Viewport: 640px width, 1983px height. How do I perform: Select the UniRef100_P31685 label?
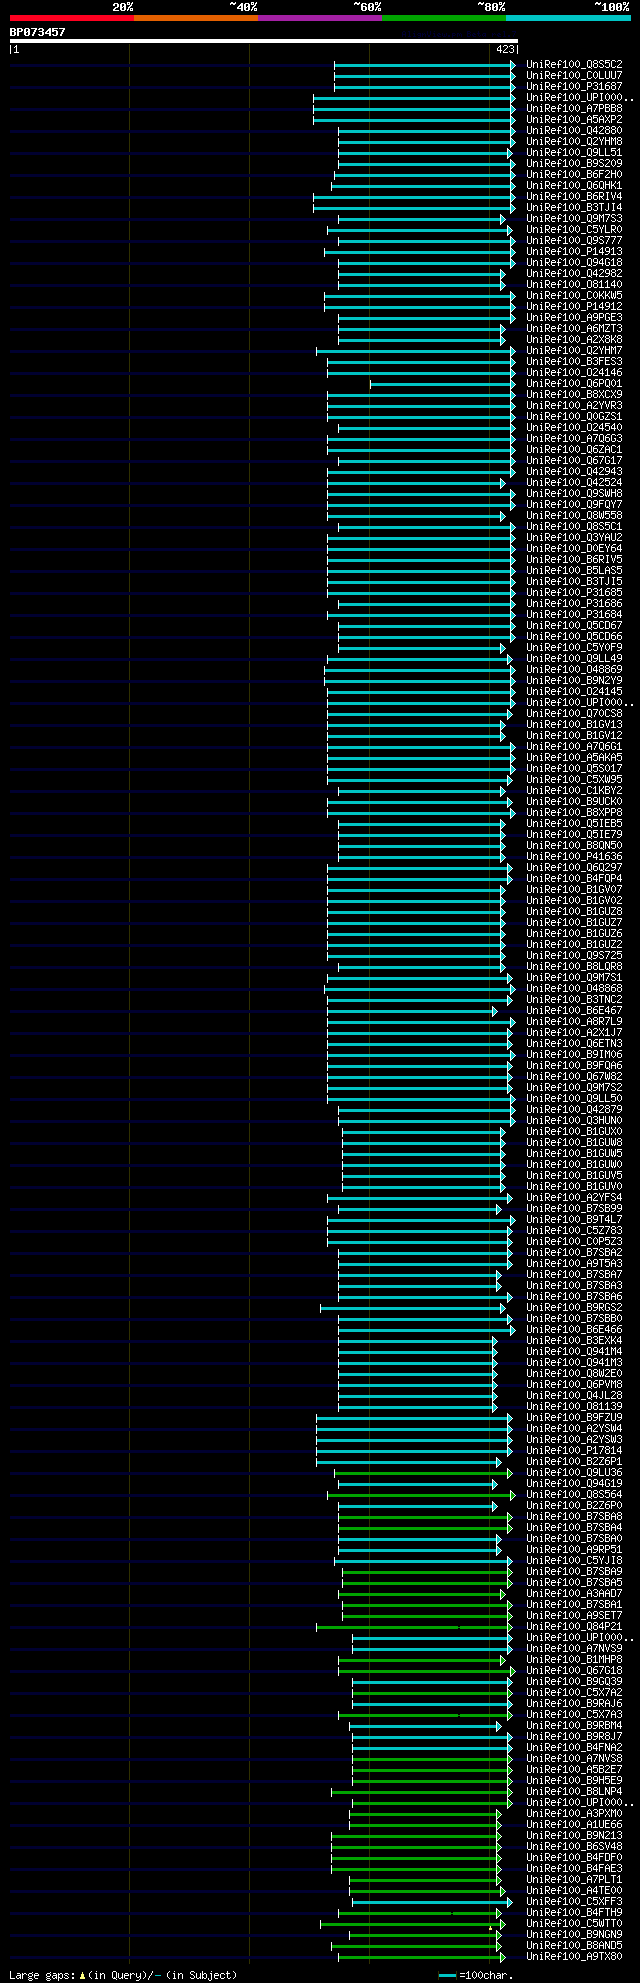pyautogui.click(x=574, y=592)
